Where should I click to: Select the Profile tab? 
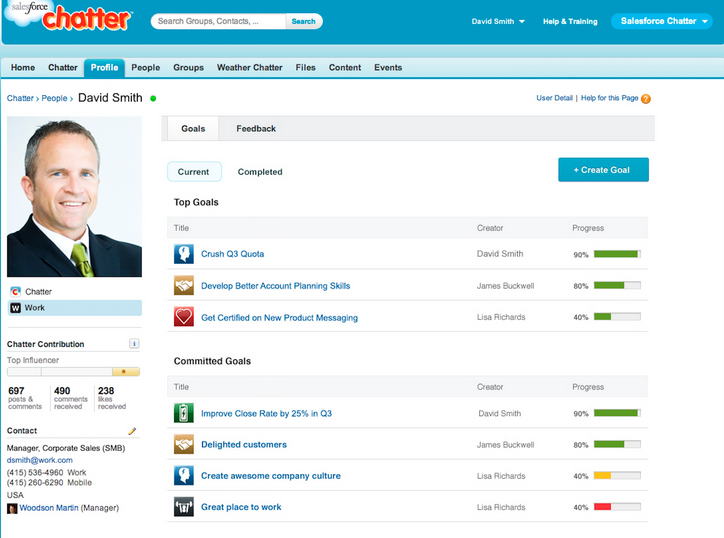click(x=104, y=67)
